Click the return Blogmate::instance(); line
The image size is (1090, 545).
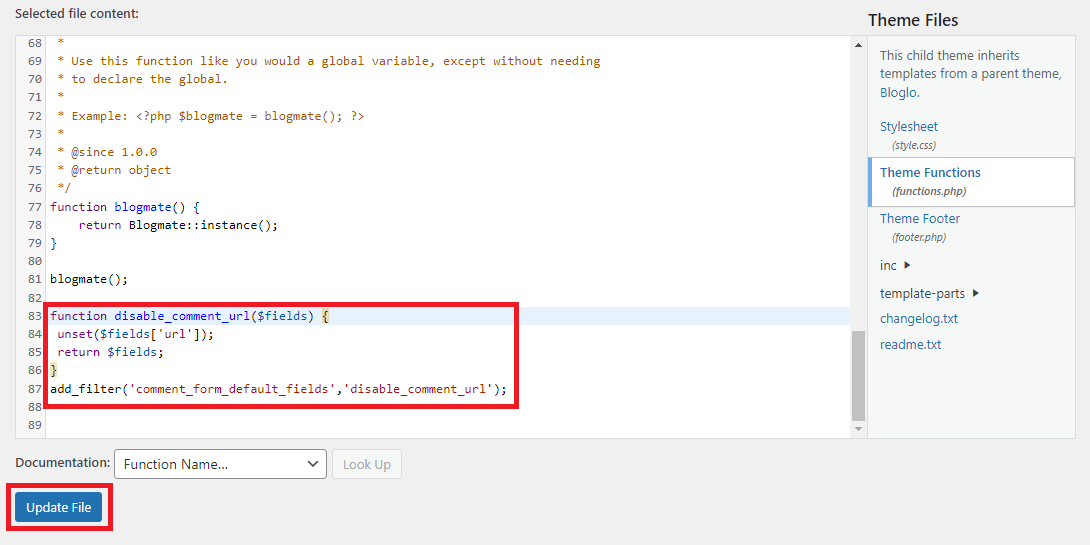point(178,225)
